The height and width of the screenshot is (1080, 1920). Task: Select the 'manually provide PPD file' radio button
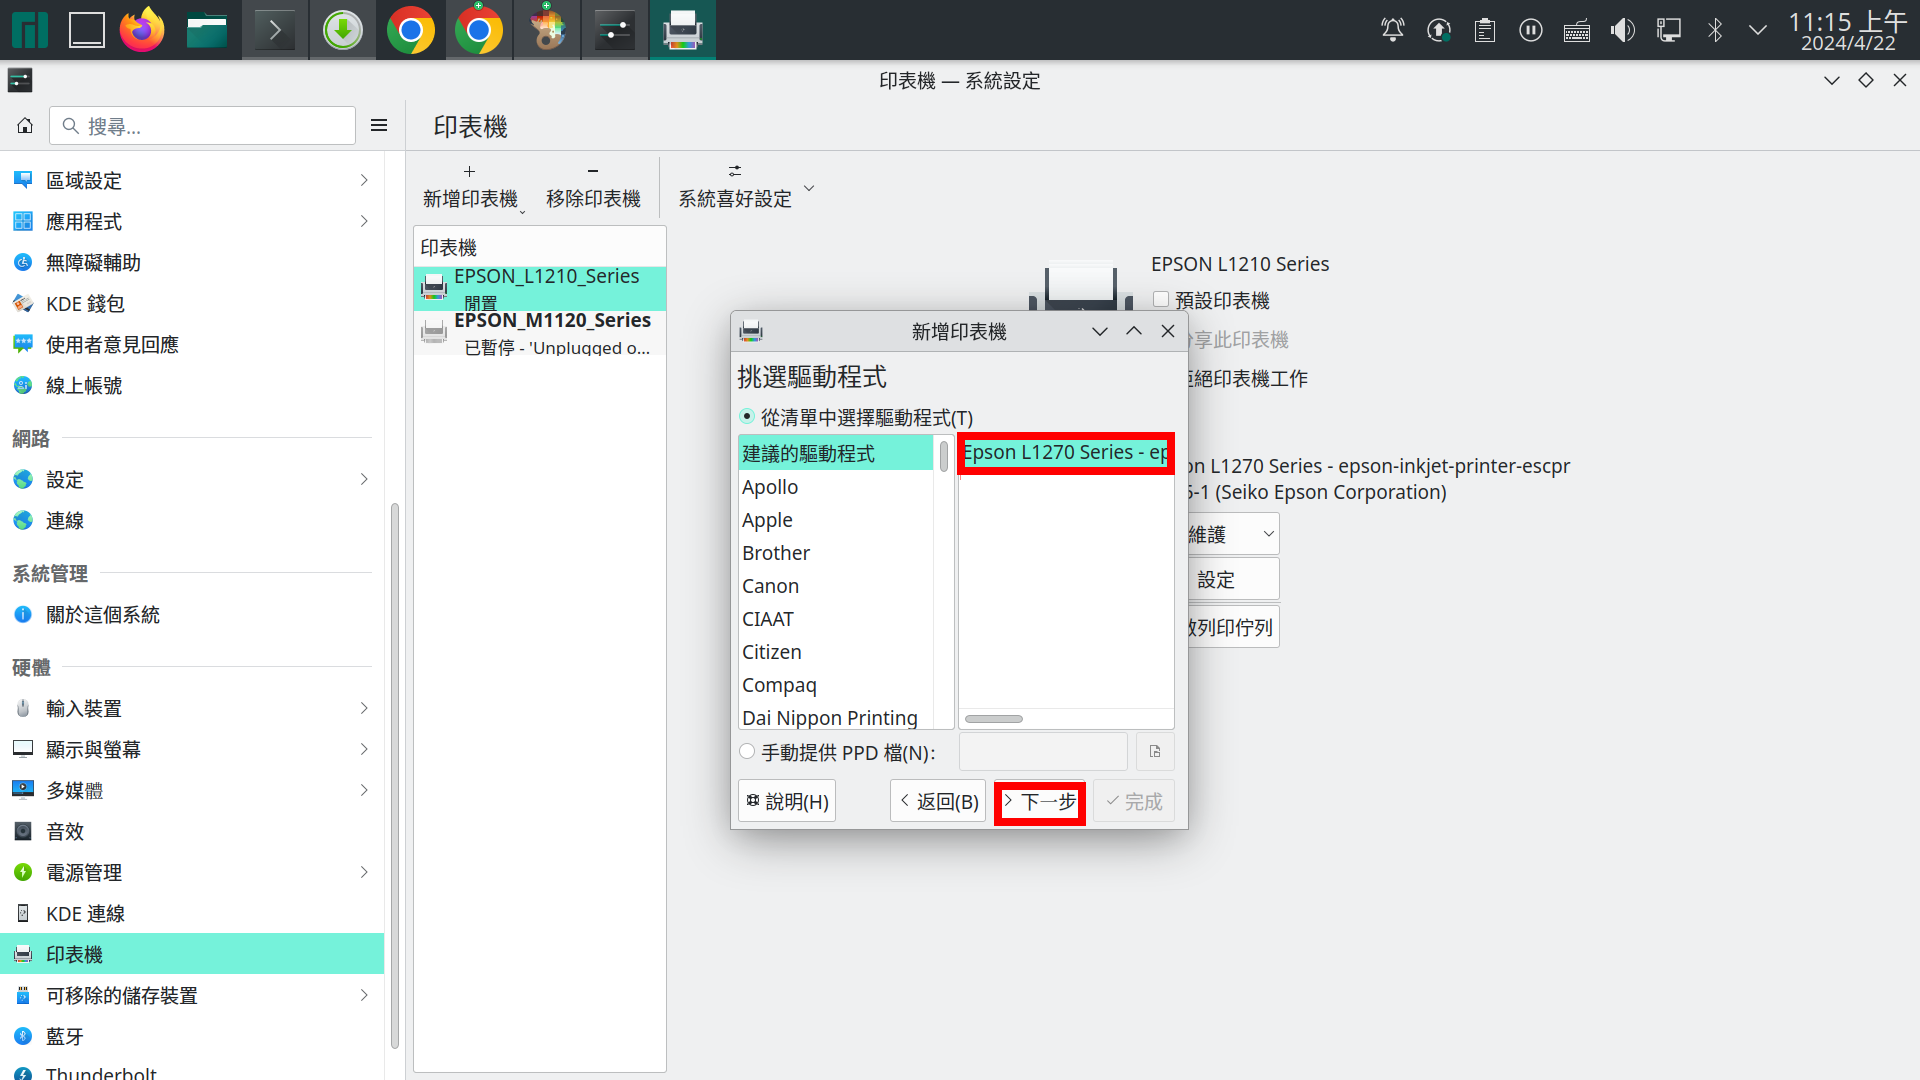point(747,752)
